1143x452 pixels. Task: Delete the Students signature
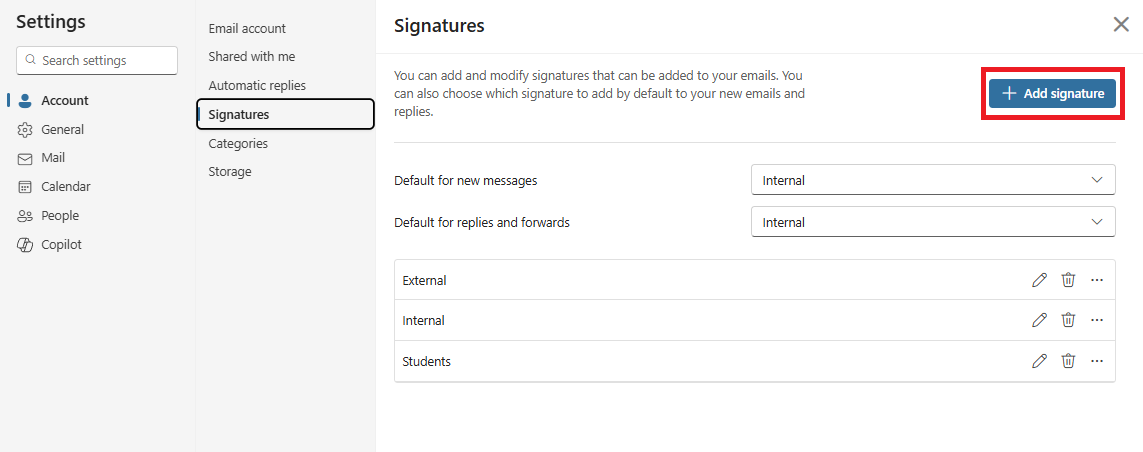pos(1068,361)
